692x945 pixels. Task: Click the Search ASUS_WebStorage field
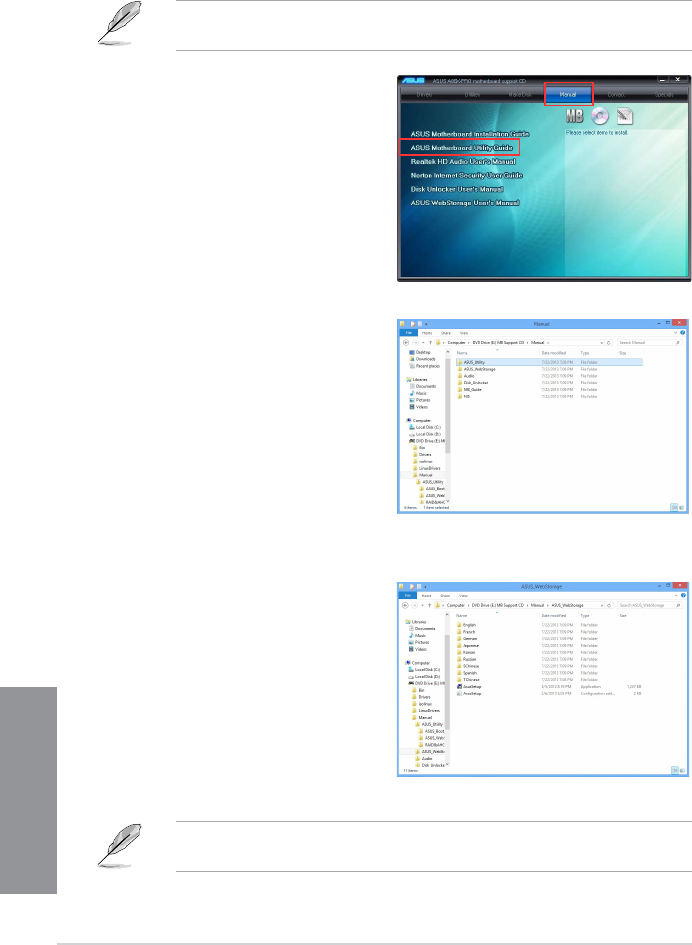point(650,605)
